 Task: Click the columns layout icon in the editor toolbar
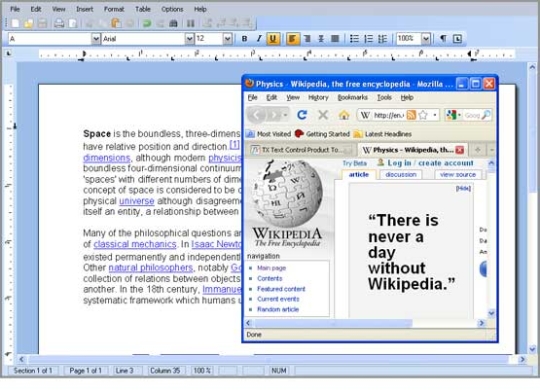click(190, 23)
